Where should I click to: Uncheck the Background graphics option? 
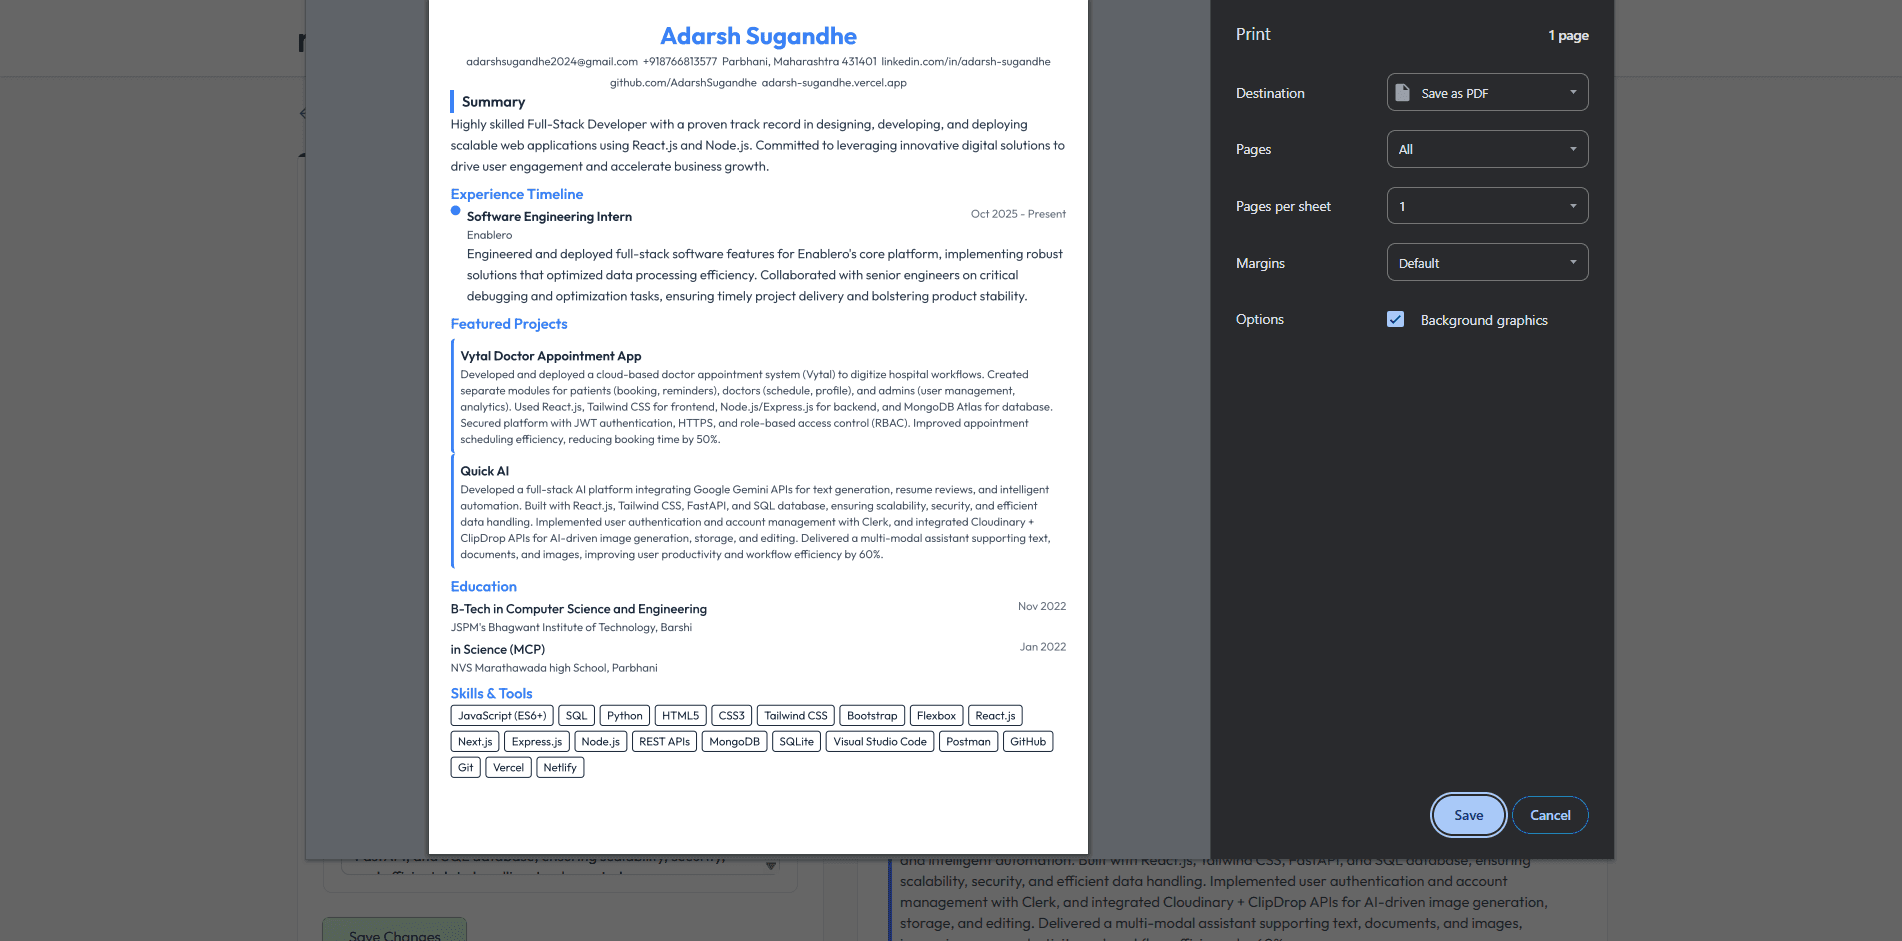[1396, 319]
